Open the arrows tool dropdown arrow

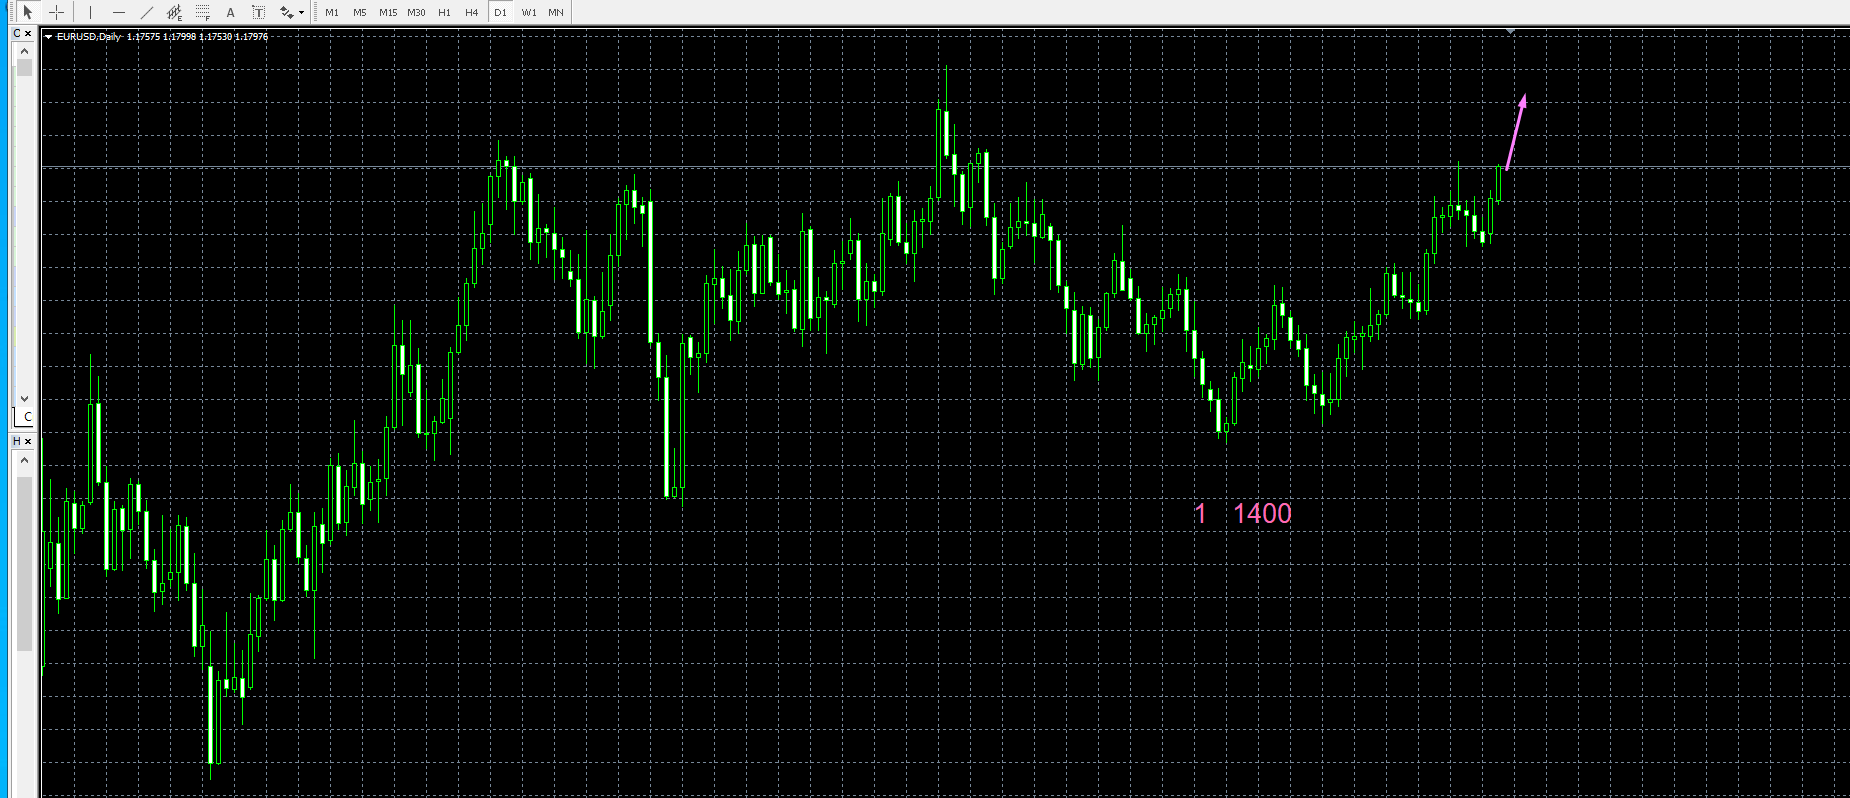[301, 13]
